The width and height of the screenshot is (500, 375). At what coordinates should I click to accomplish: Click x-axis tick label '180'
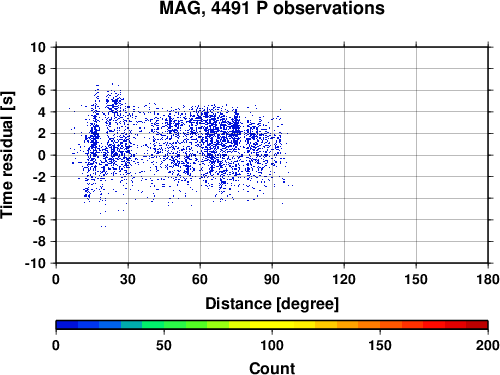[488, 279]
